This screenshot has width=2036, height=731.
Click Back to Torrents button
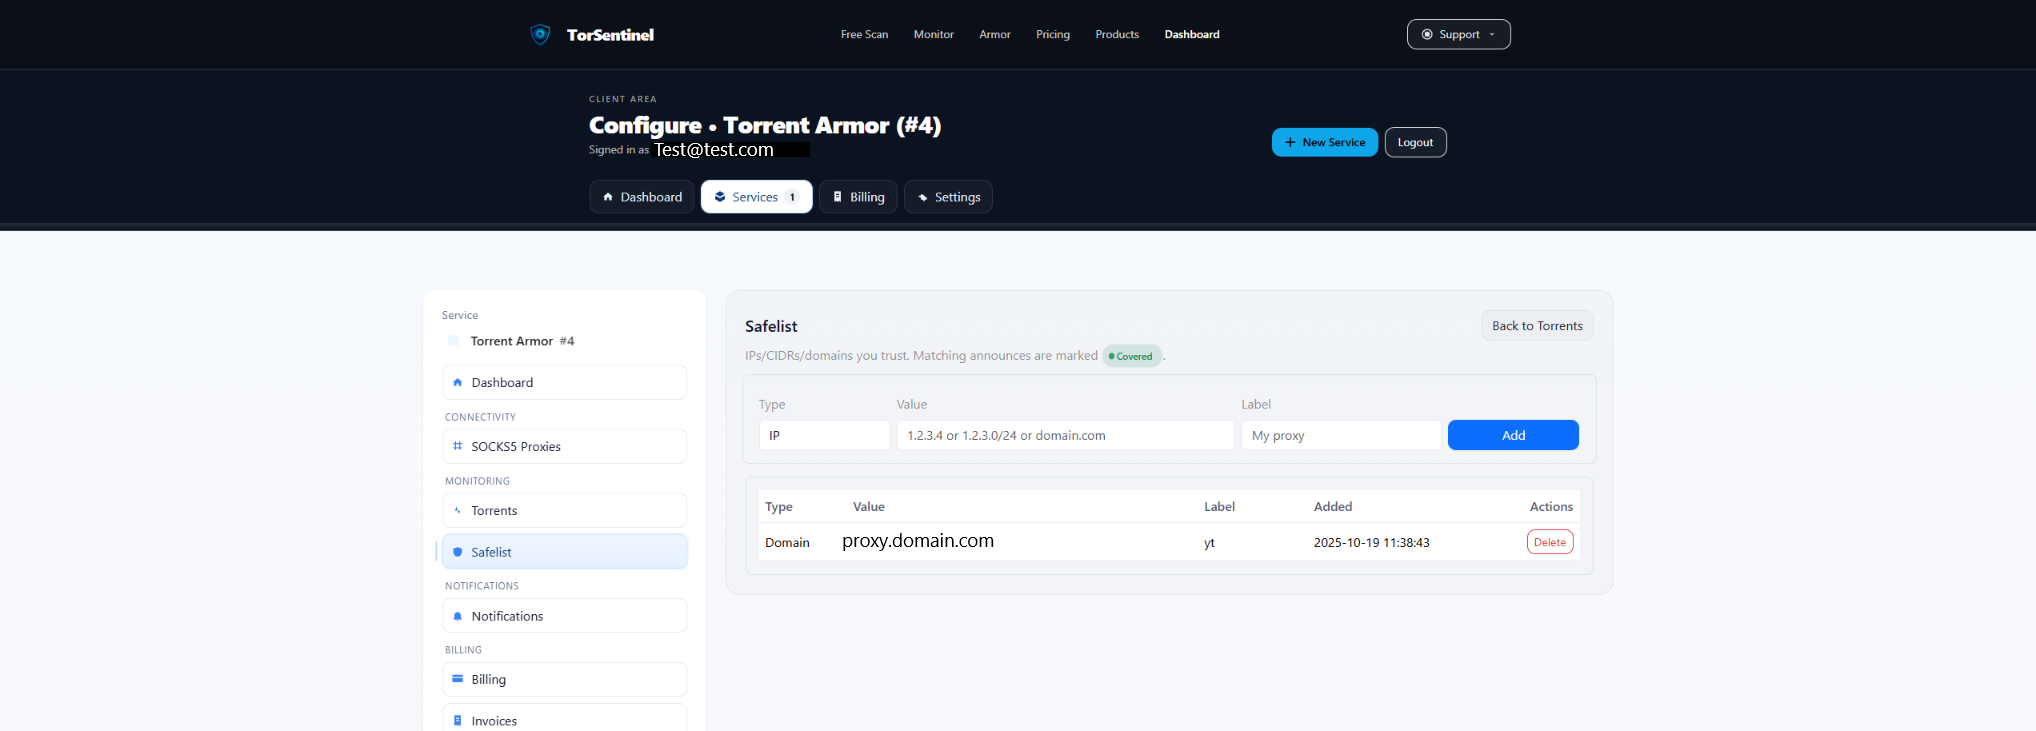1537,326
